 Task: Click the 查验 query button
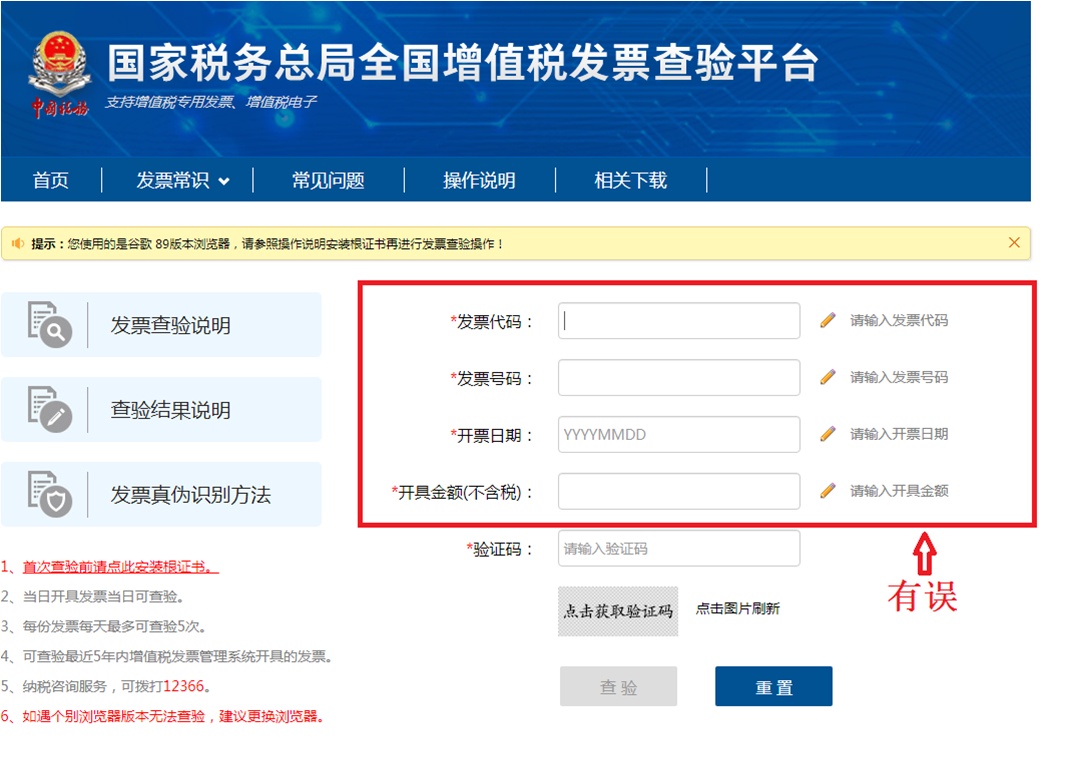coord(618,686)
